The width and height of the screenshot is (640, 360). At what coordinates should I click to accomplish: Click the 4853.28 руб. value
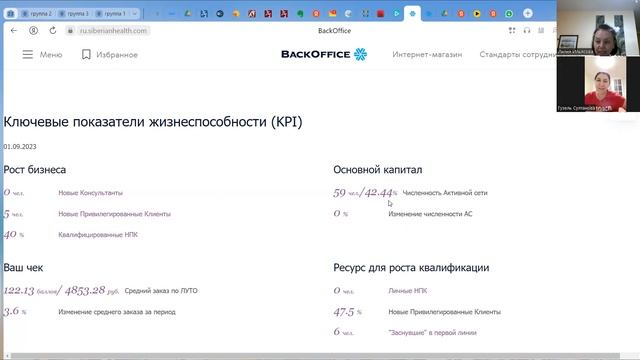[92, 290]
